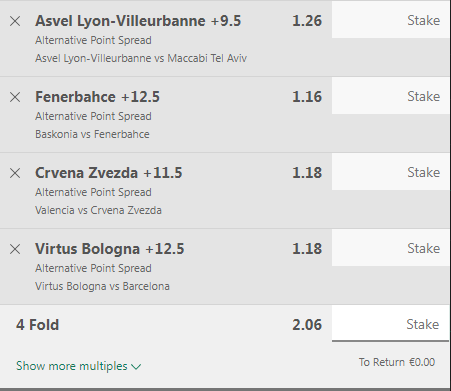Click the Show more multiples chevron arrow
Image resolution: width=451 pixels, height=391 pixels.
click(136, 367)
